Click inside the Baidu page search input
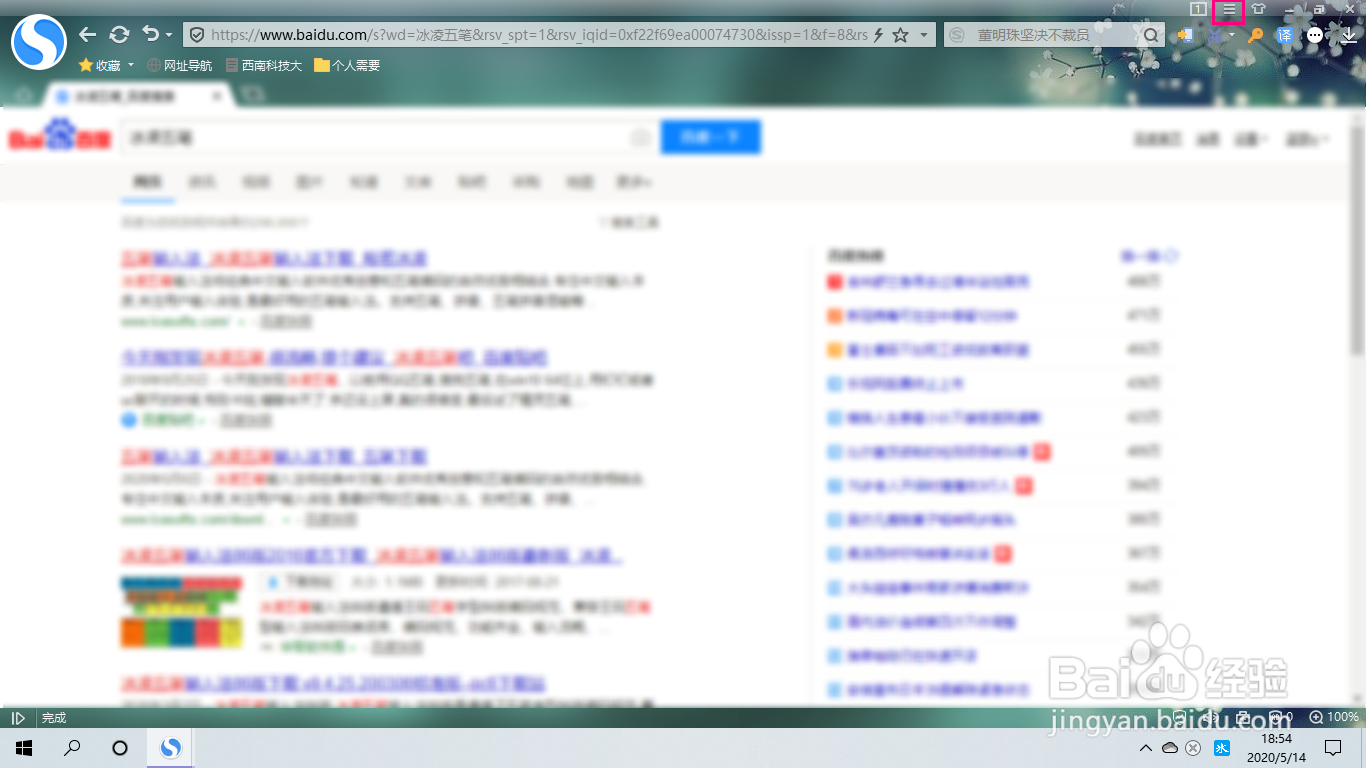This screenshot has width=1366, height=768. 388,137
